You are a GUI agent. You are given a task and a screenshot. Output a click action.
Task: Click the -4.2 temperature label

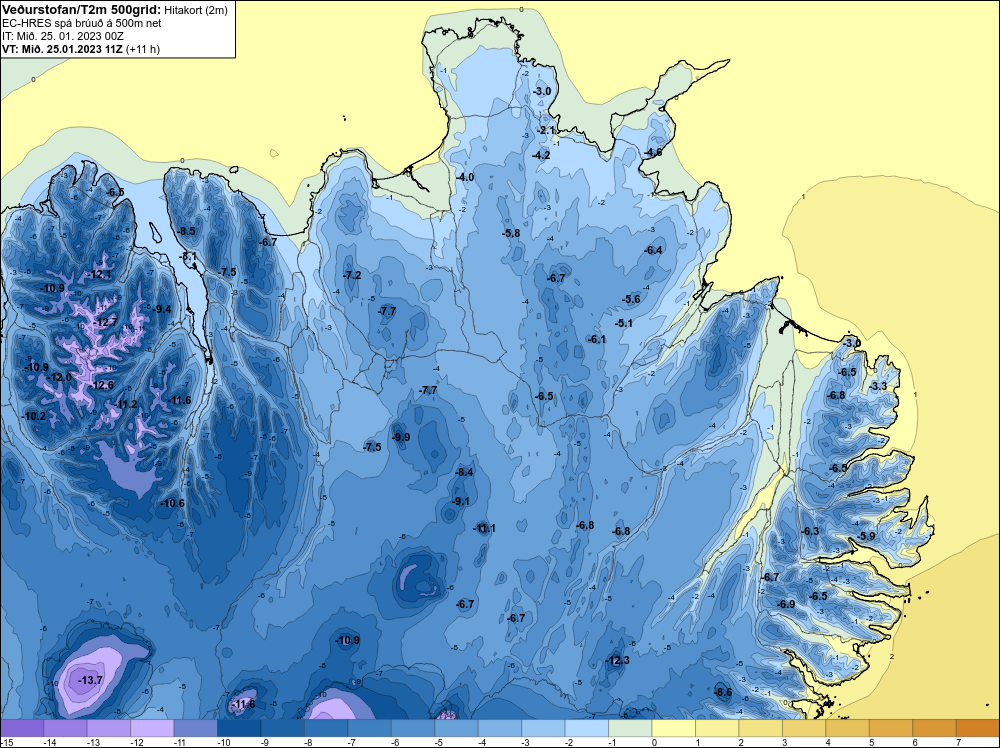pyautogui.click(x=541, y=155)
